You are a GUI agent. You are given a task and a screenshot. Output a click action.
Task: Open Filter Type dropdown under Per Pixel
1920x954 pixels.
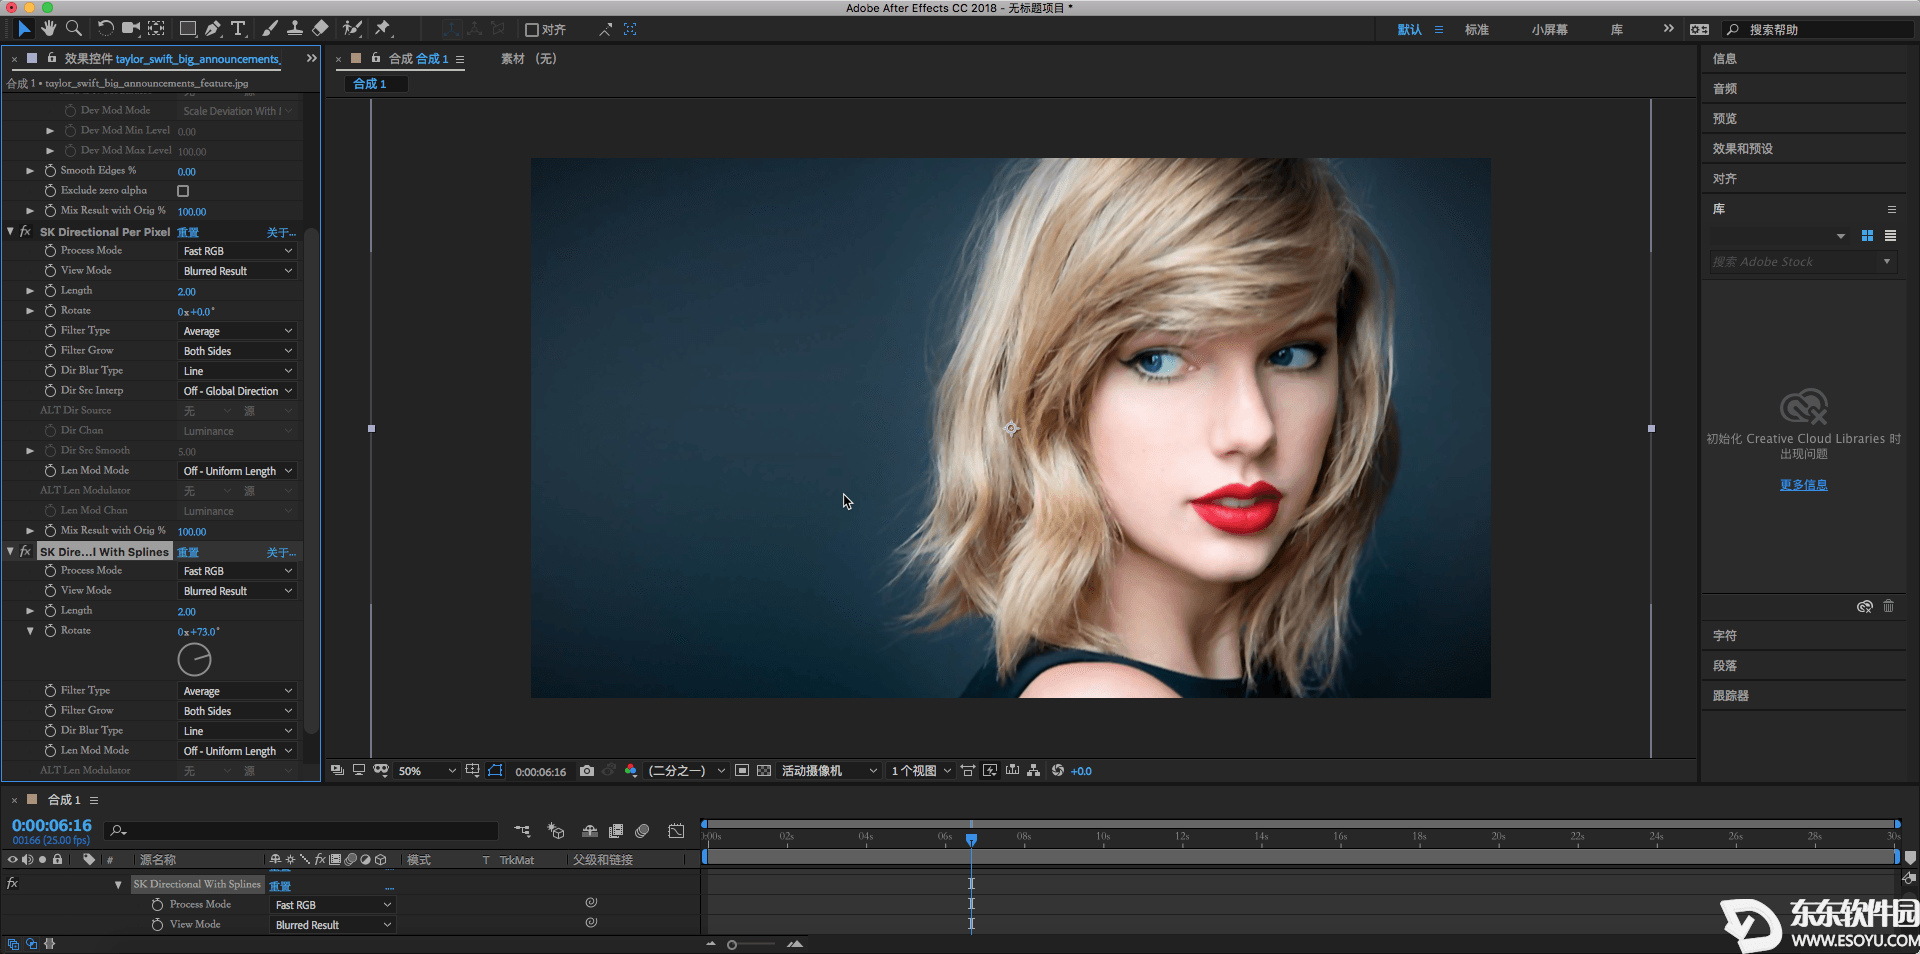click(237, 331)
